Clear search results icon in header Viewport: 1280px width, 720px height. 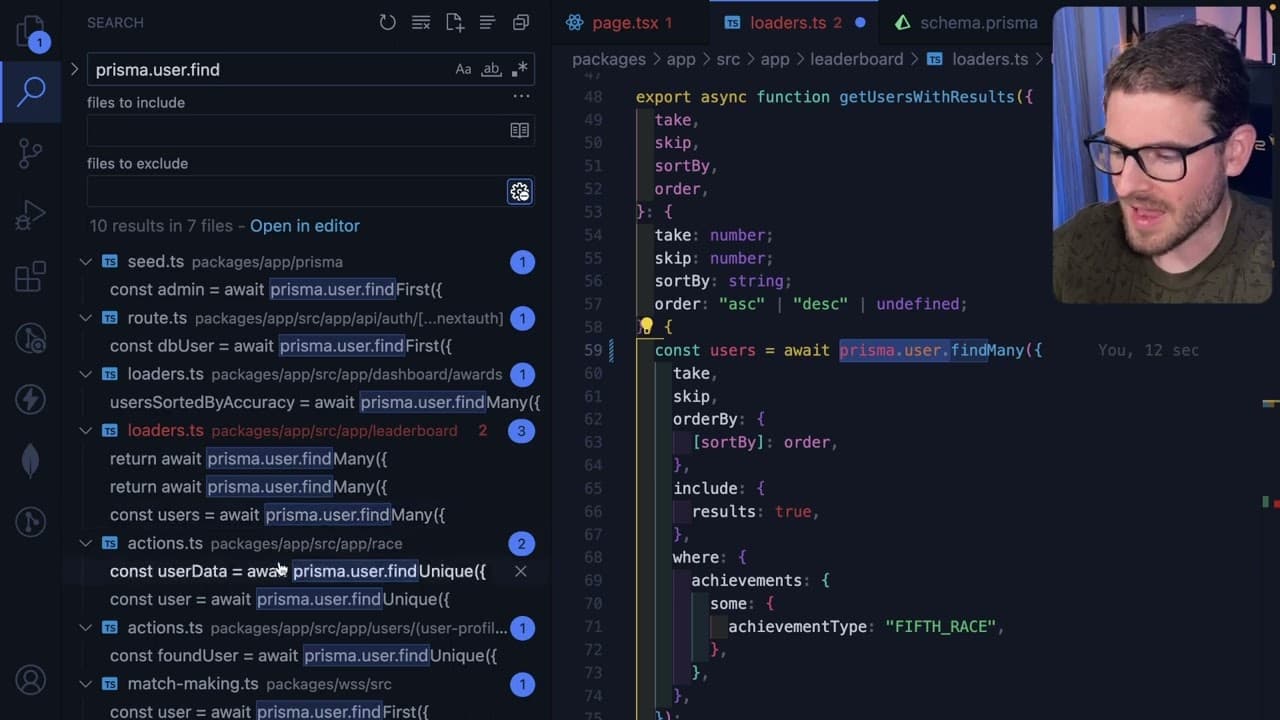421,22
